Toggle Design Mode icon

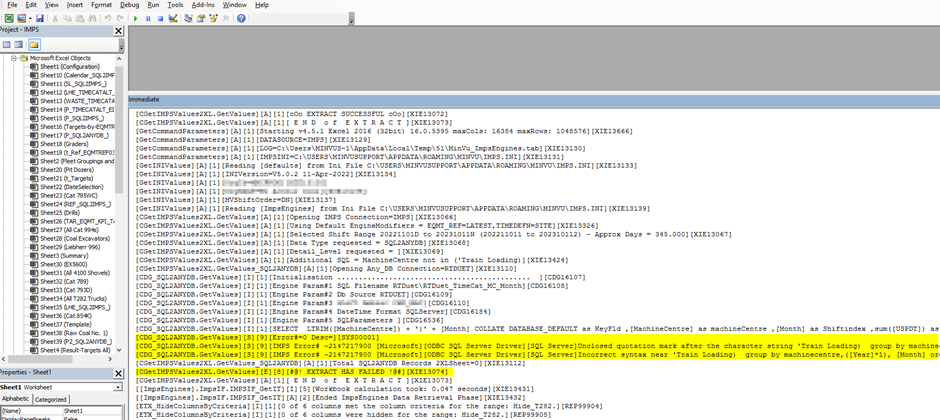click(173, 18)
